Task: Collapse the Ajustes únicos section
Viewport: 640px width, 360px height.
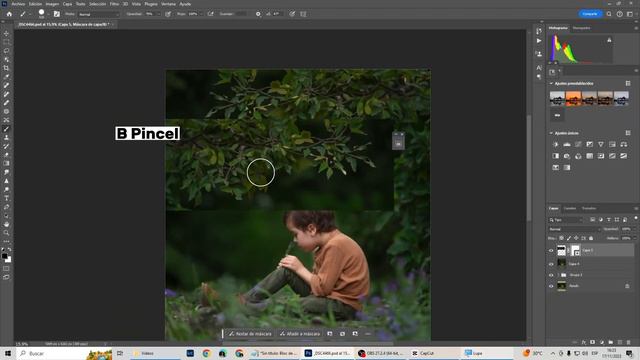Action: [551, 133]
